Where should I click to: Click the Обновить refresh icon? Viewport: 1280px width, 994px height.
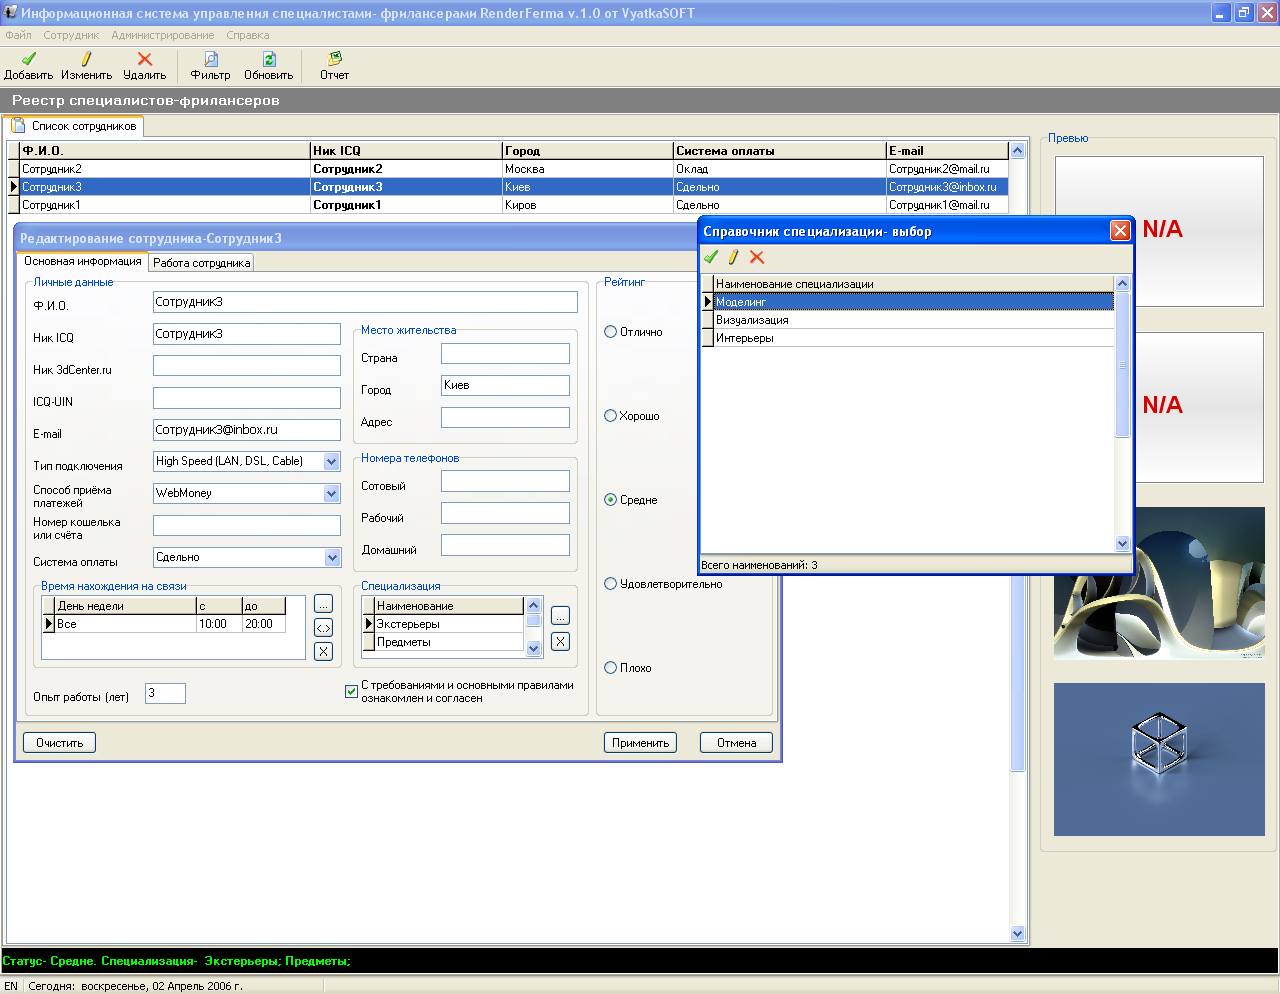(269, 59)
